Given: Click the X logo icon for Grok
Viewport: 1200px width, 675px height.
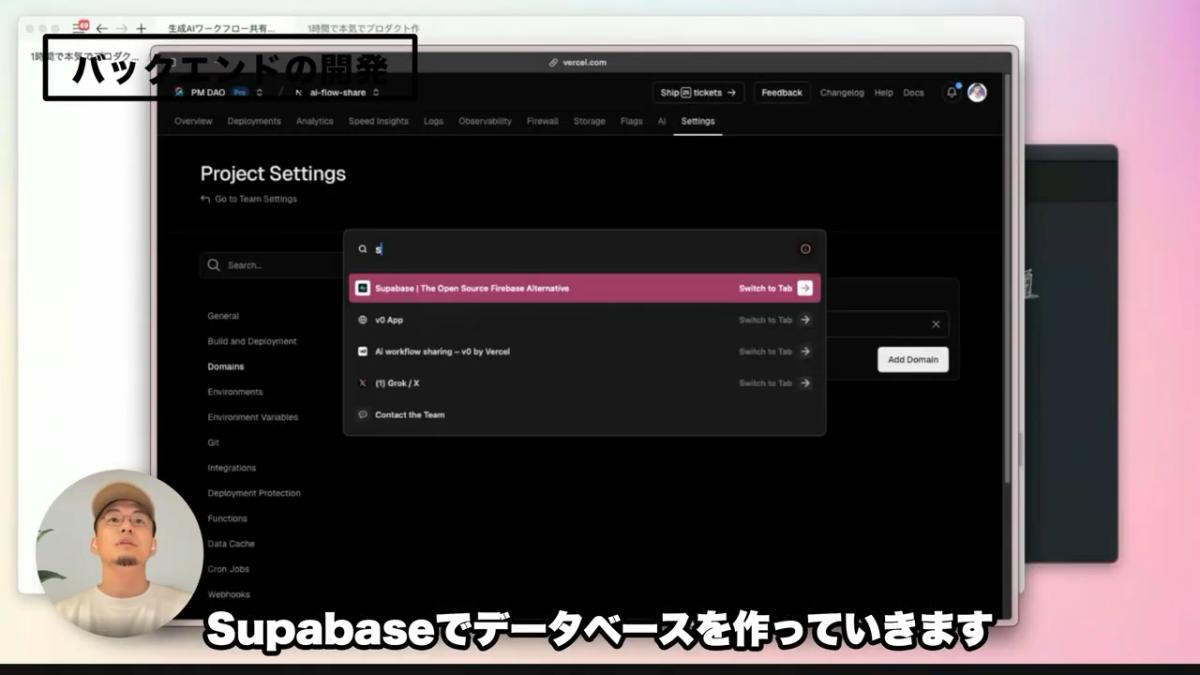Looking at the screenshot, I should click(x=363, y=383).
